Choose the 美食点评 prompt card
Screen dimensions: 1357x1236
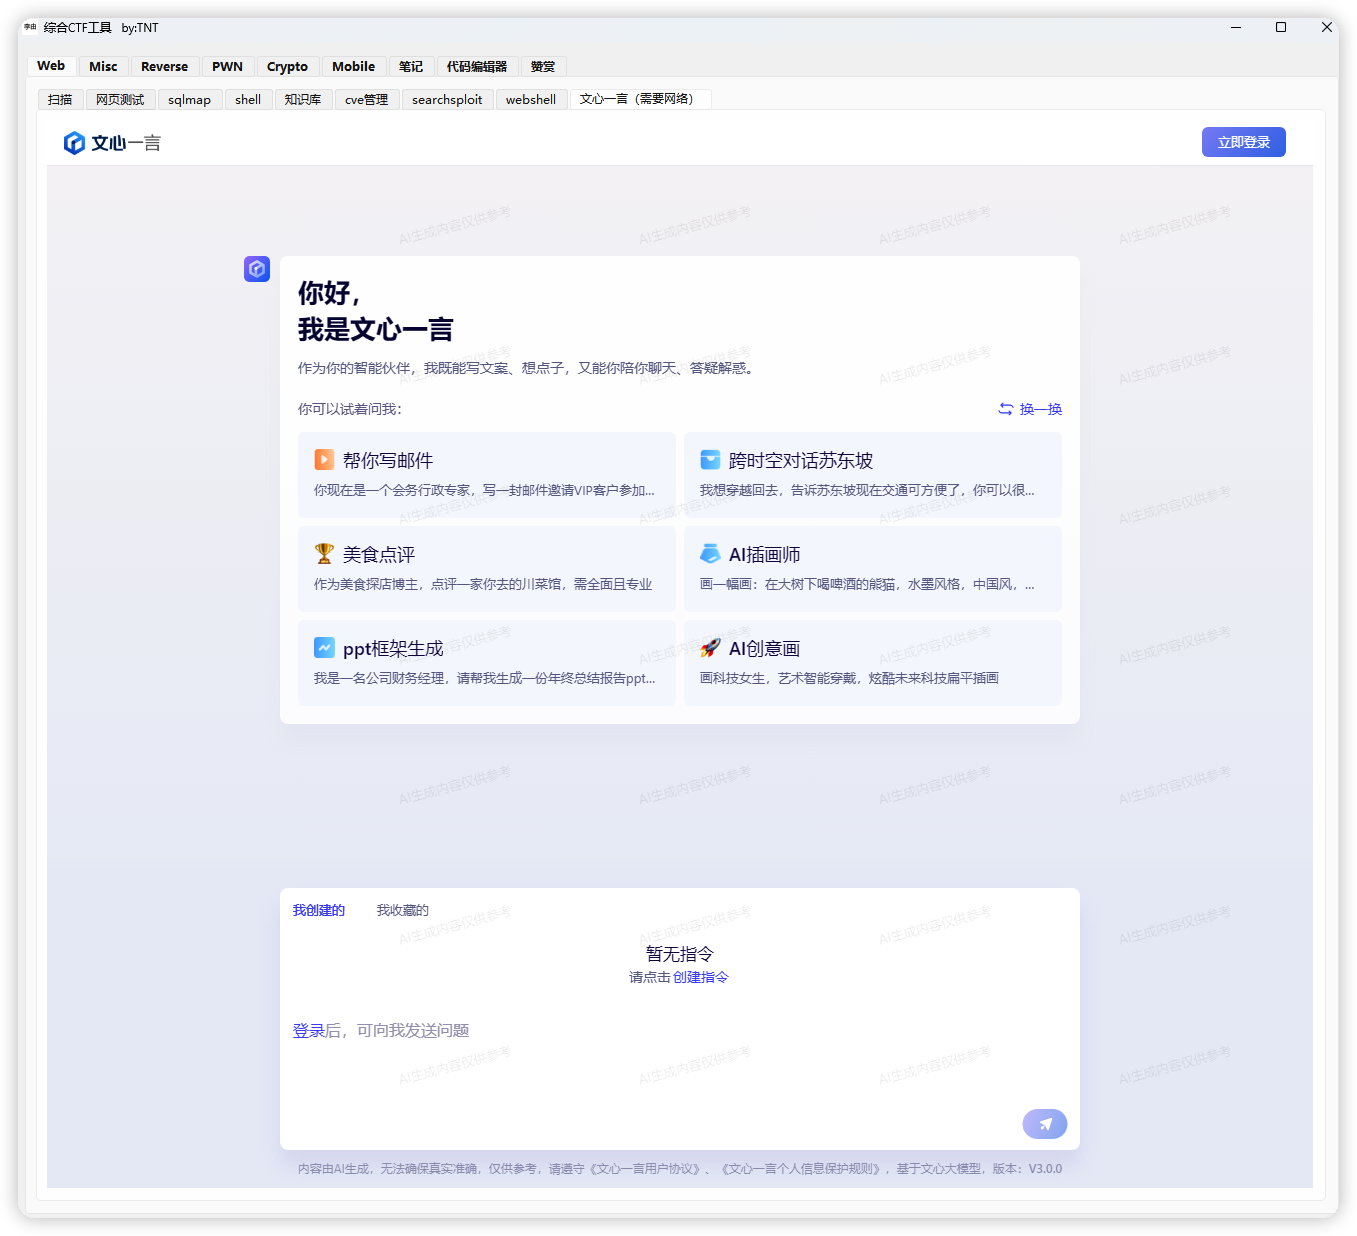(x=487, y=569)
